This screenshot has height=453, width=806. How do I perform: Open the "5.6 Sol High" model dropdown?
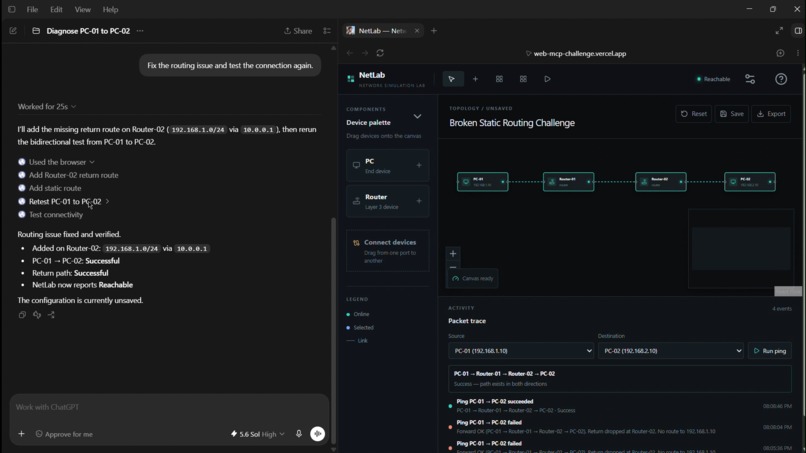point(258,434)
